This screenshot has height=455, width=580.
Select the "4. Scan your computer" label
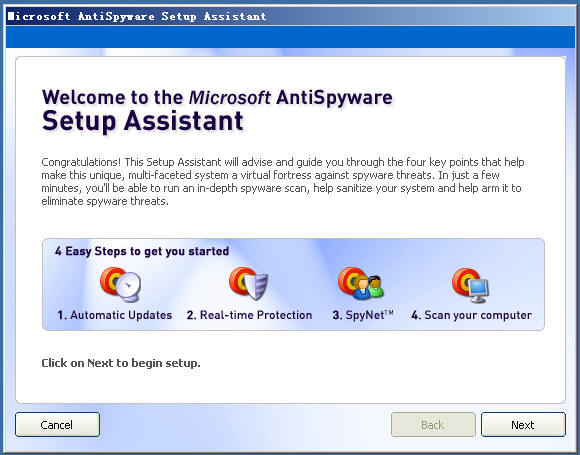(472, 315)
